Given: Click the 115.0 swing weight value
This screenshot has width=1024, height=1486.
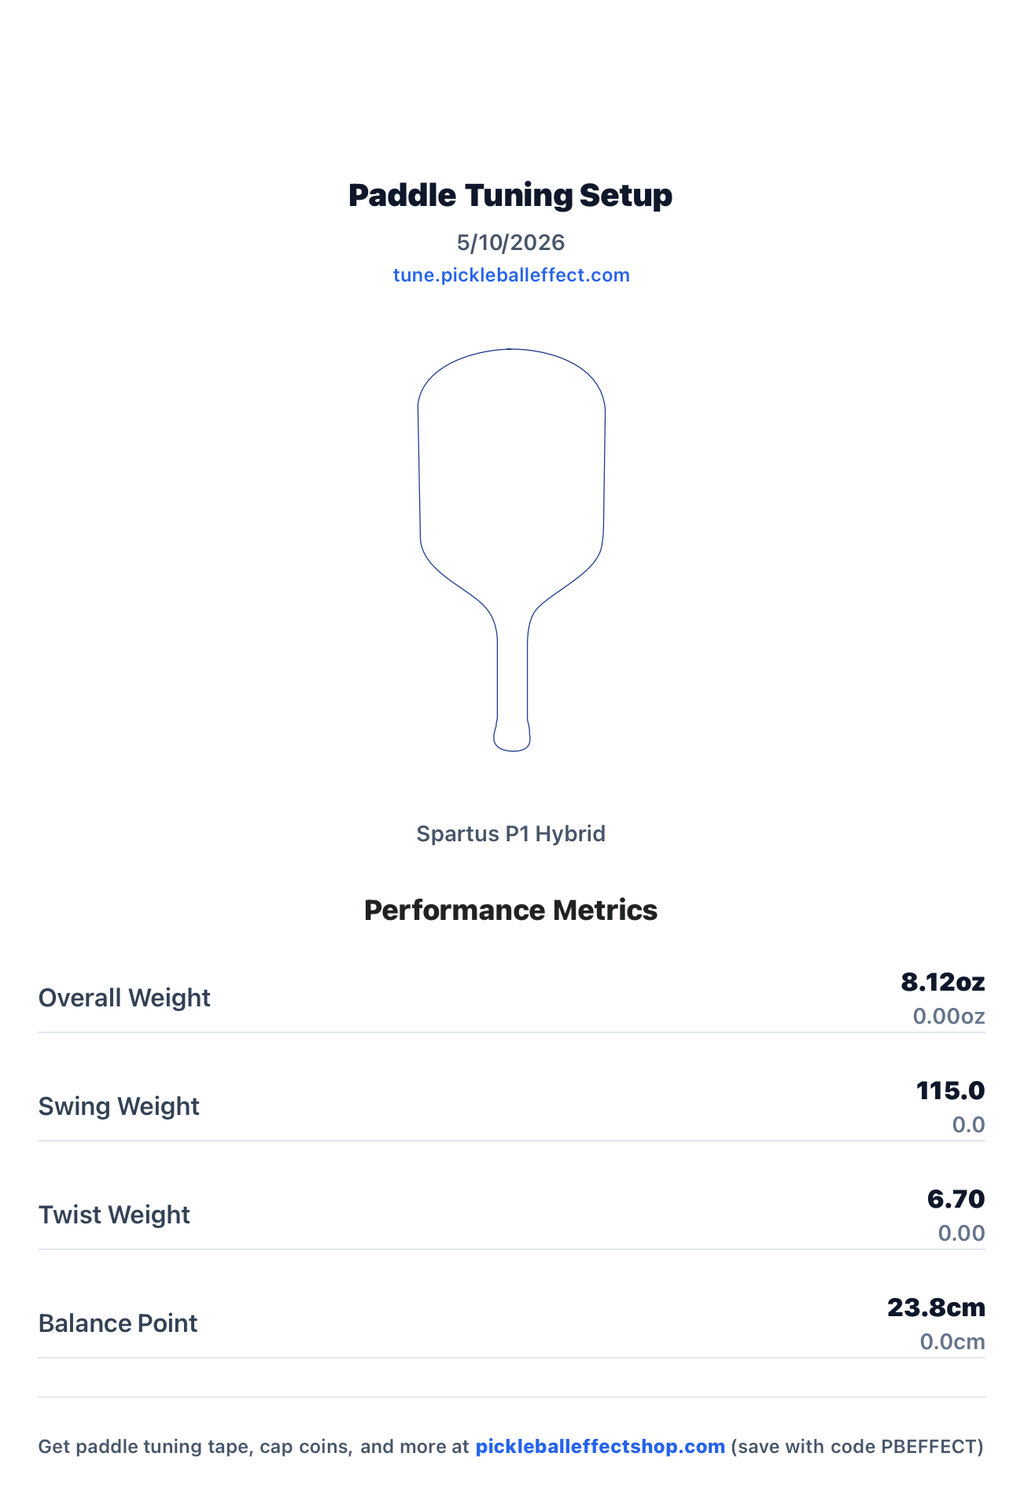Looking at the screenshot, I should (x=951, y=1090).
